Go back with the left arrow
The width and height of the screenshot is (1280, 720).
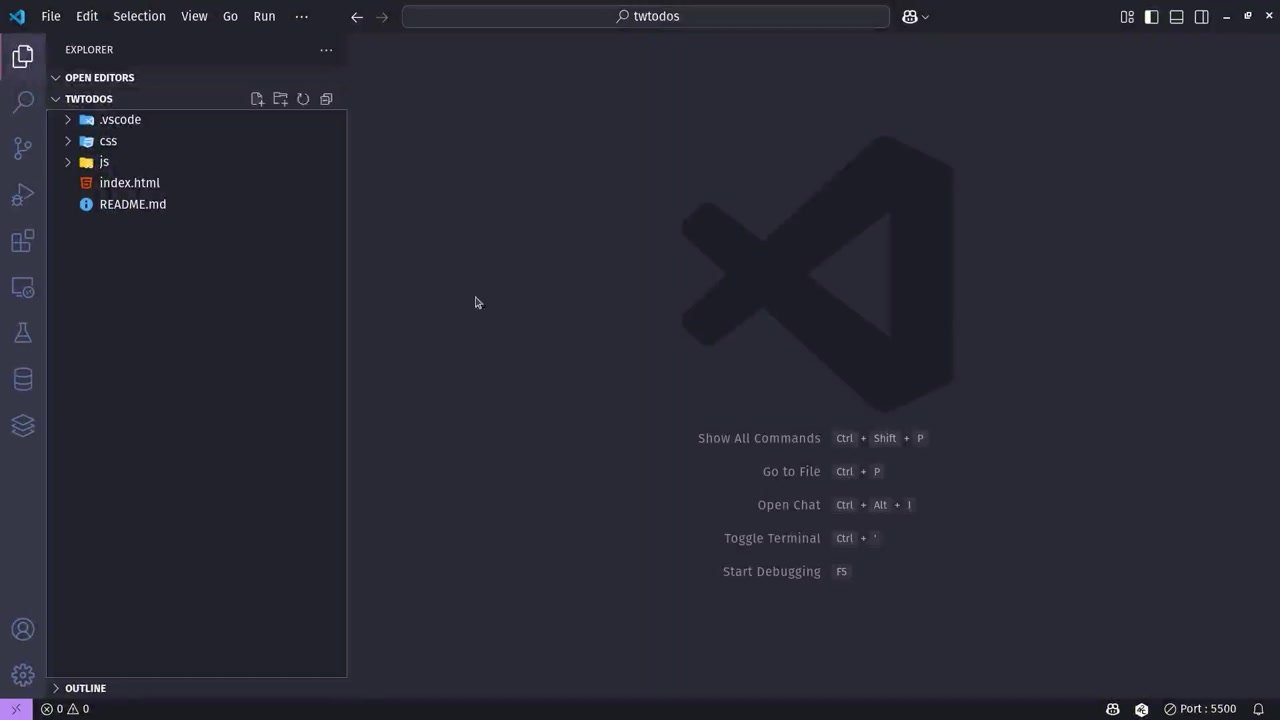coord(357,17)
